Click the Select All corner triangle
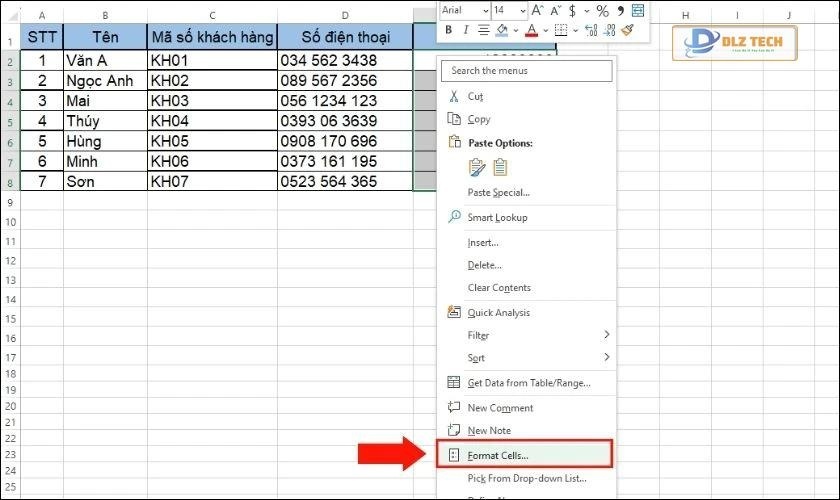 (x=11, y=16)
